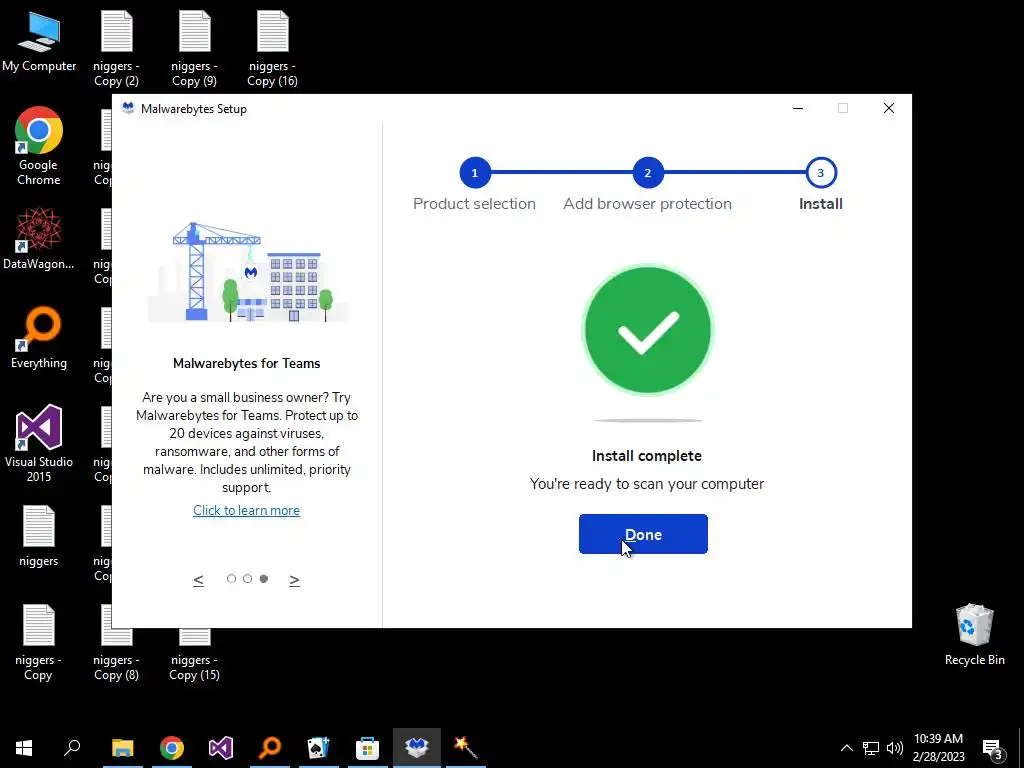The image size is (1024, 768).
Task: Select the Everything desktop shortcut
Action: tap(39, 338)
